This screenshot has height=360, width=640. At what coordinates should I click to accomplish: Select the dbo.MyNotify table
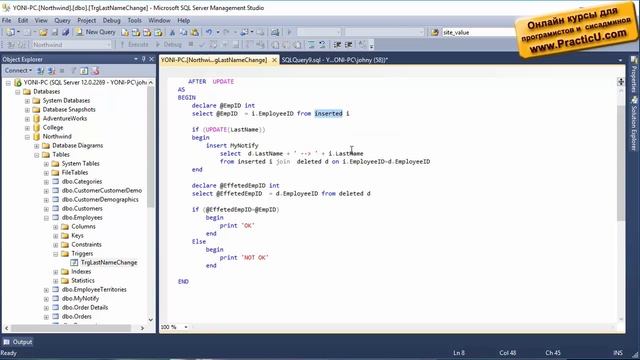pos(80,298)
